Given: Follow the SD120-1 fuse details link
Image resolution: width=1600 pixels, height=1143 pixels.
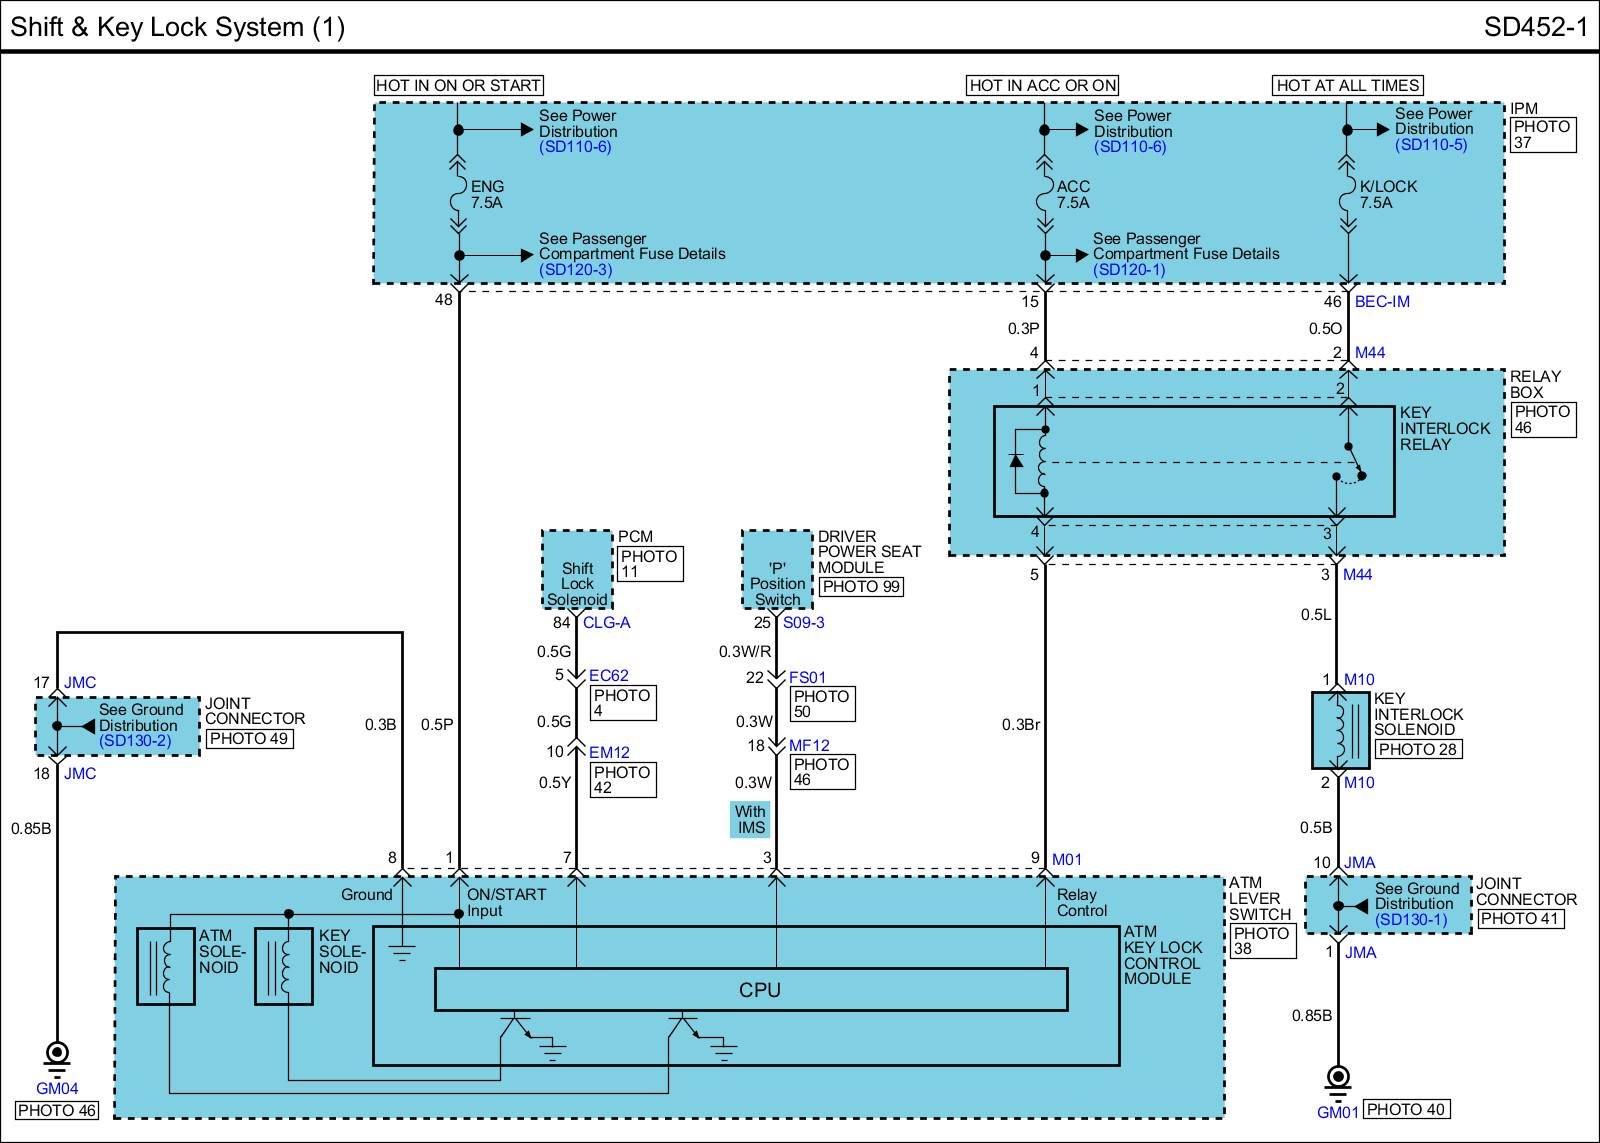Looking at the screenshot, I should (1129, 270).
